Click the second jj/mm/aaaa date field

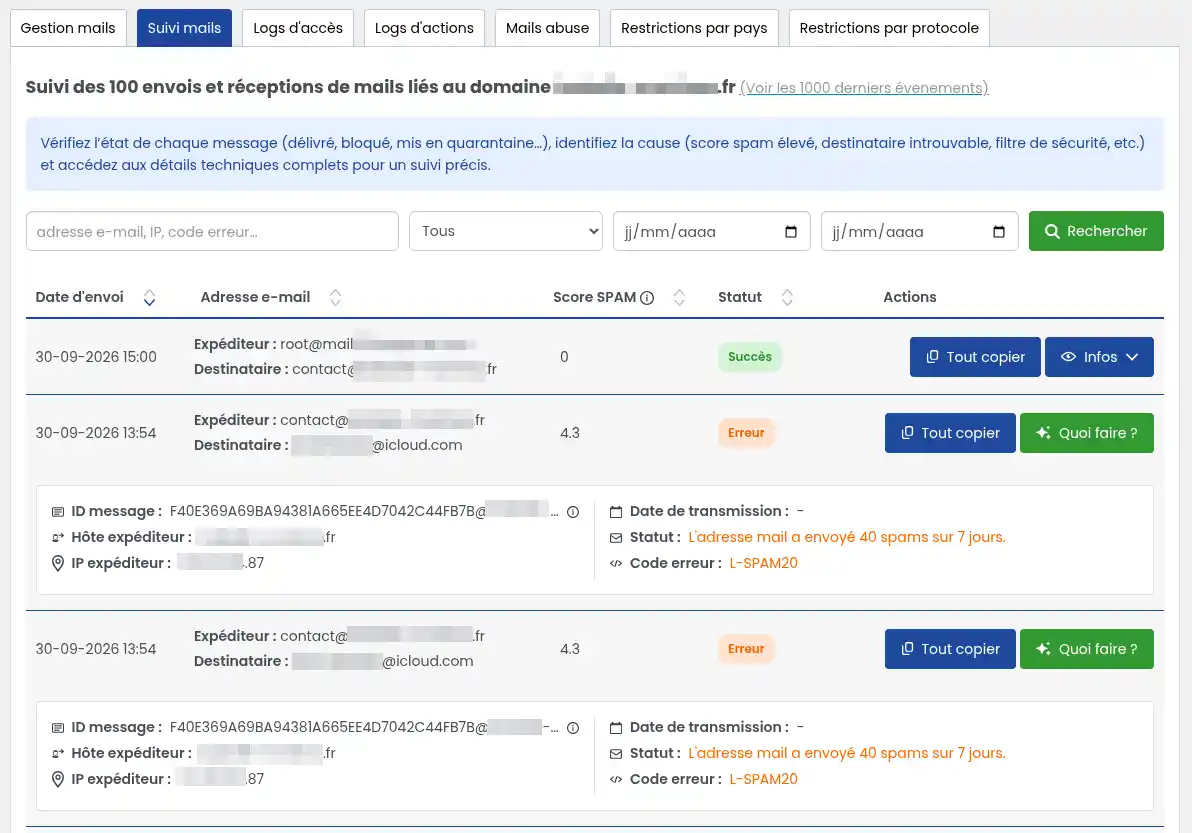(x=919, y=231)
